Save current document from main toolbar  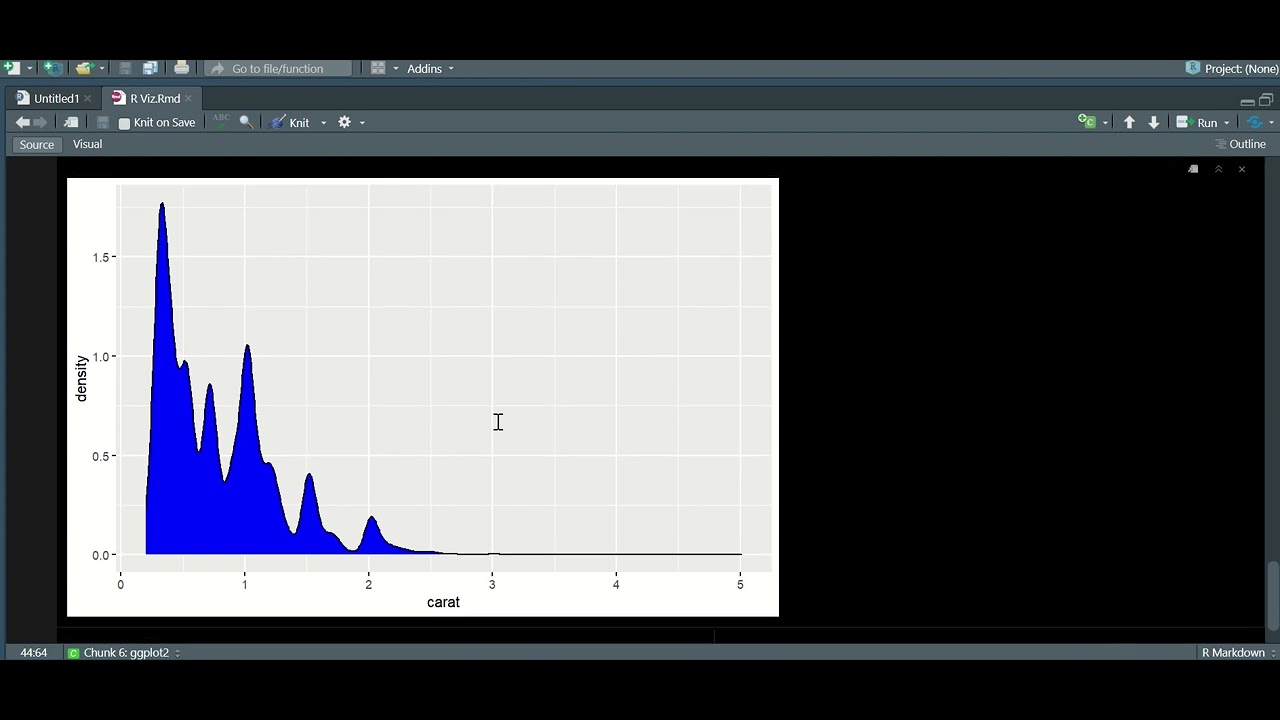coord(125,68)
